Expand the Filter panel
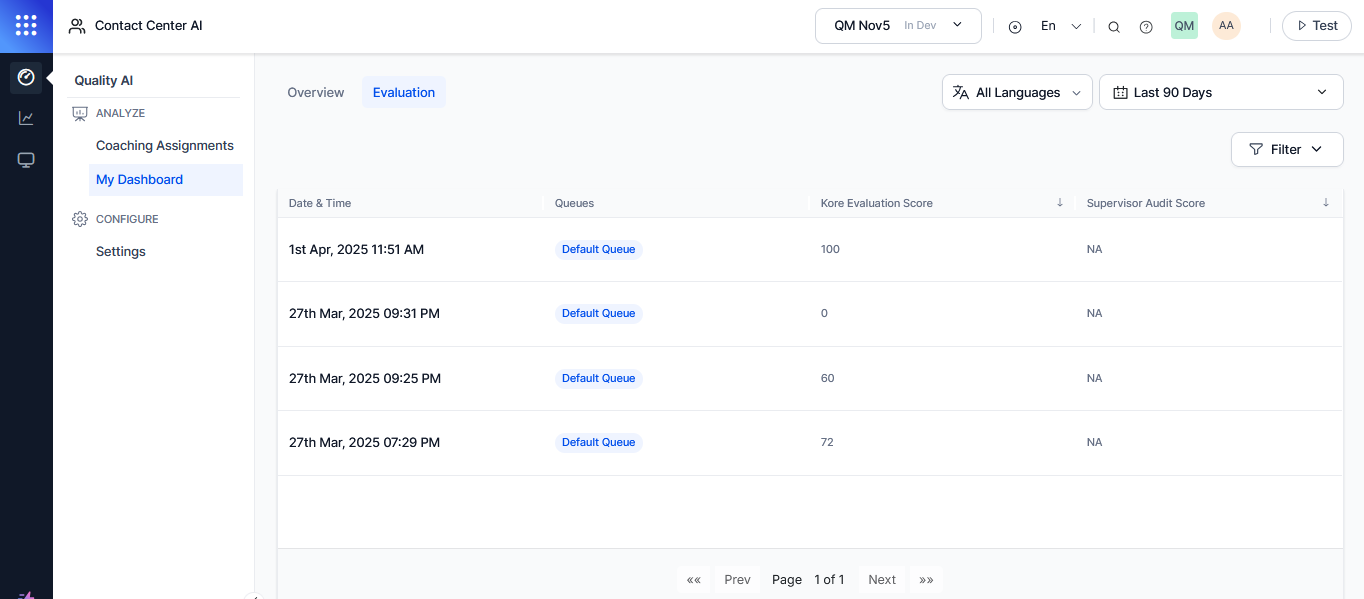 [x=1287, y=148]
